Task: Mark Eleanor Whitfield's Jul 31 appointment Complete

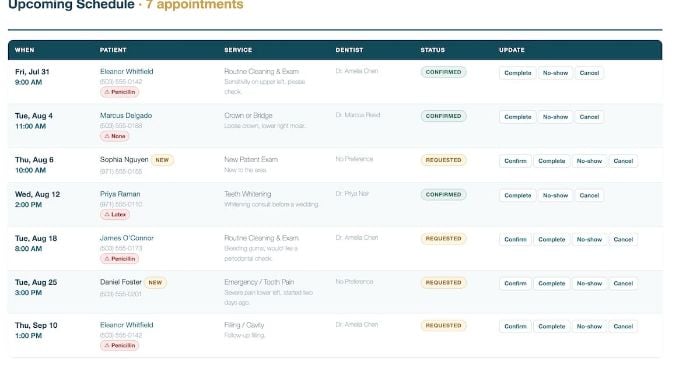Action: coord(518,73)
